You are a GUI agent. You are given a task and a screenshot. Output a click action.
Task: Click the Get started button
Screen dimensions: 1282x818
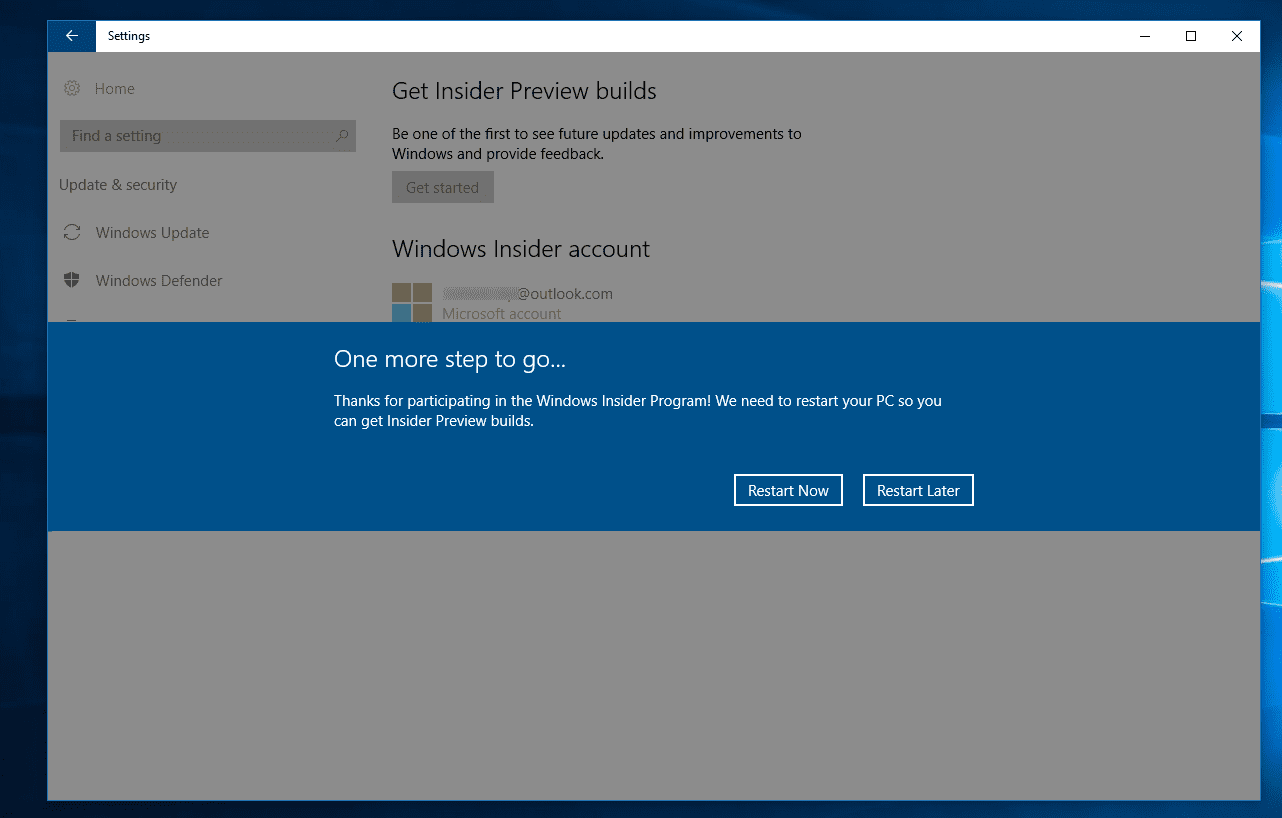(442, 187)
